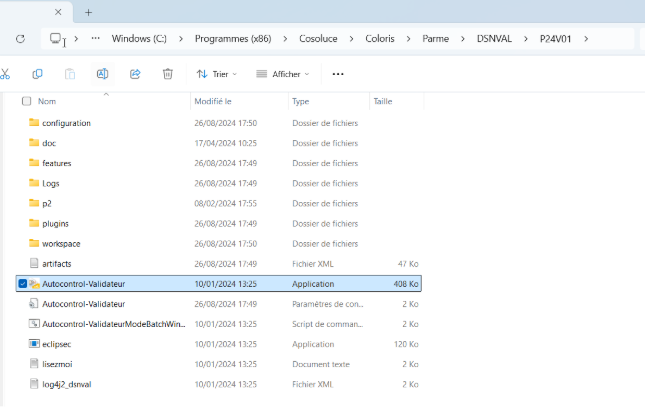Click the Rename icon in toolbar

(x=102, y=74)
